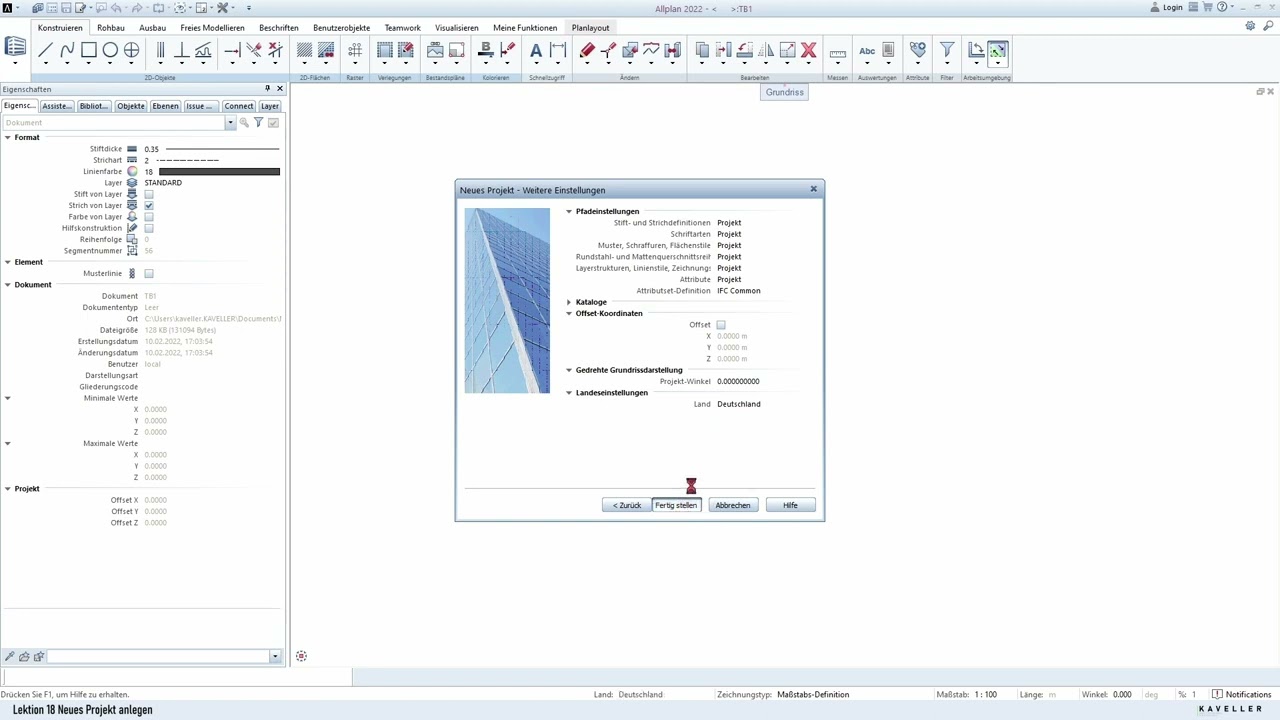Viewport: 1280px width, 720px height.
Task: Click the Raster grid icon
Action: (354, 50)
